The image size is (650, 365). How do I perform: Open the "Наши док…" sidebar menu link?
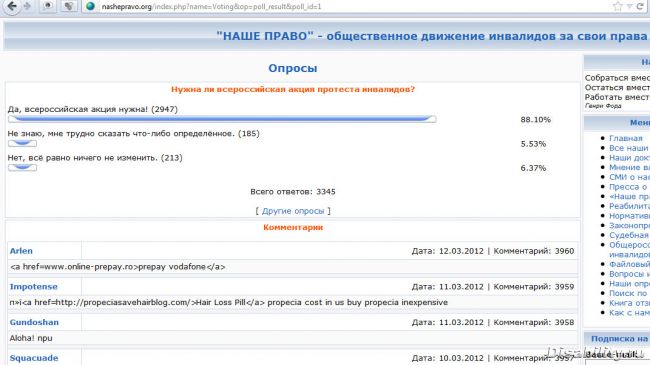[629, 158]
